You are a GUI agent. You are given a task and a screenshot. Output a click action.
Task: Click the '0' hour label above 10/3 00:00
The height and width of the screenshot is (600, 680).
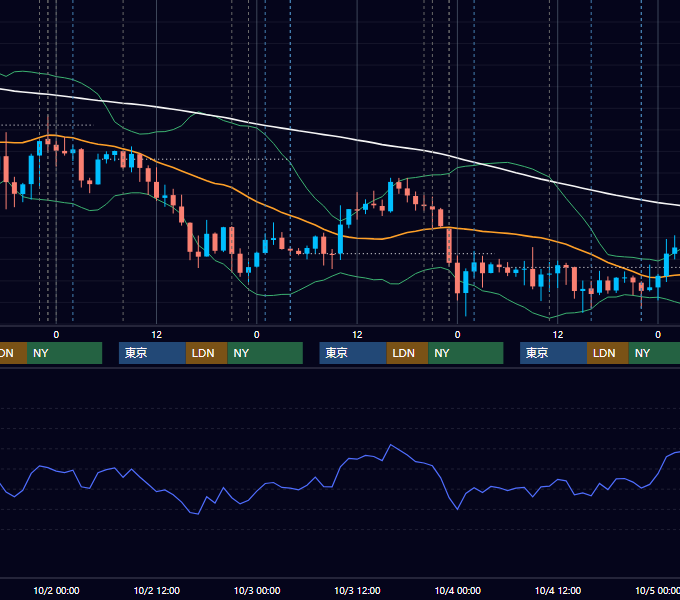(x=257, y=335)
